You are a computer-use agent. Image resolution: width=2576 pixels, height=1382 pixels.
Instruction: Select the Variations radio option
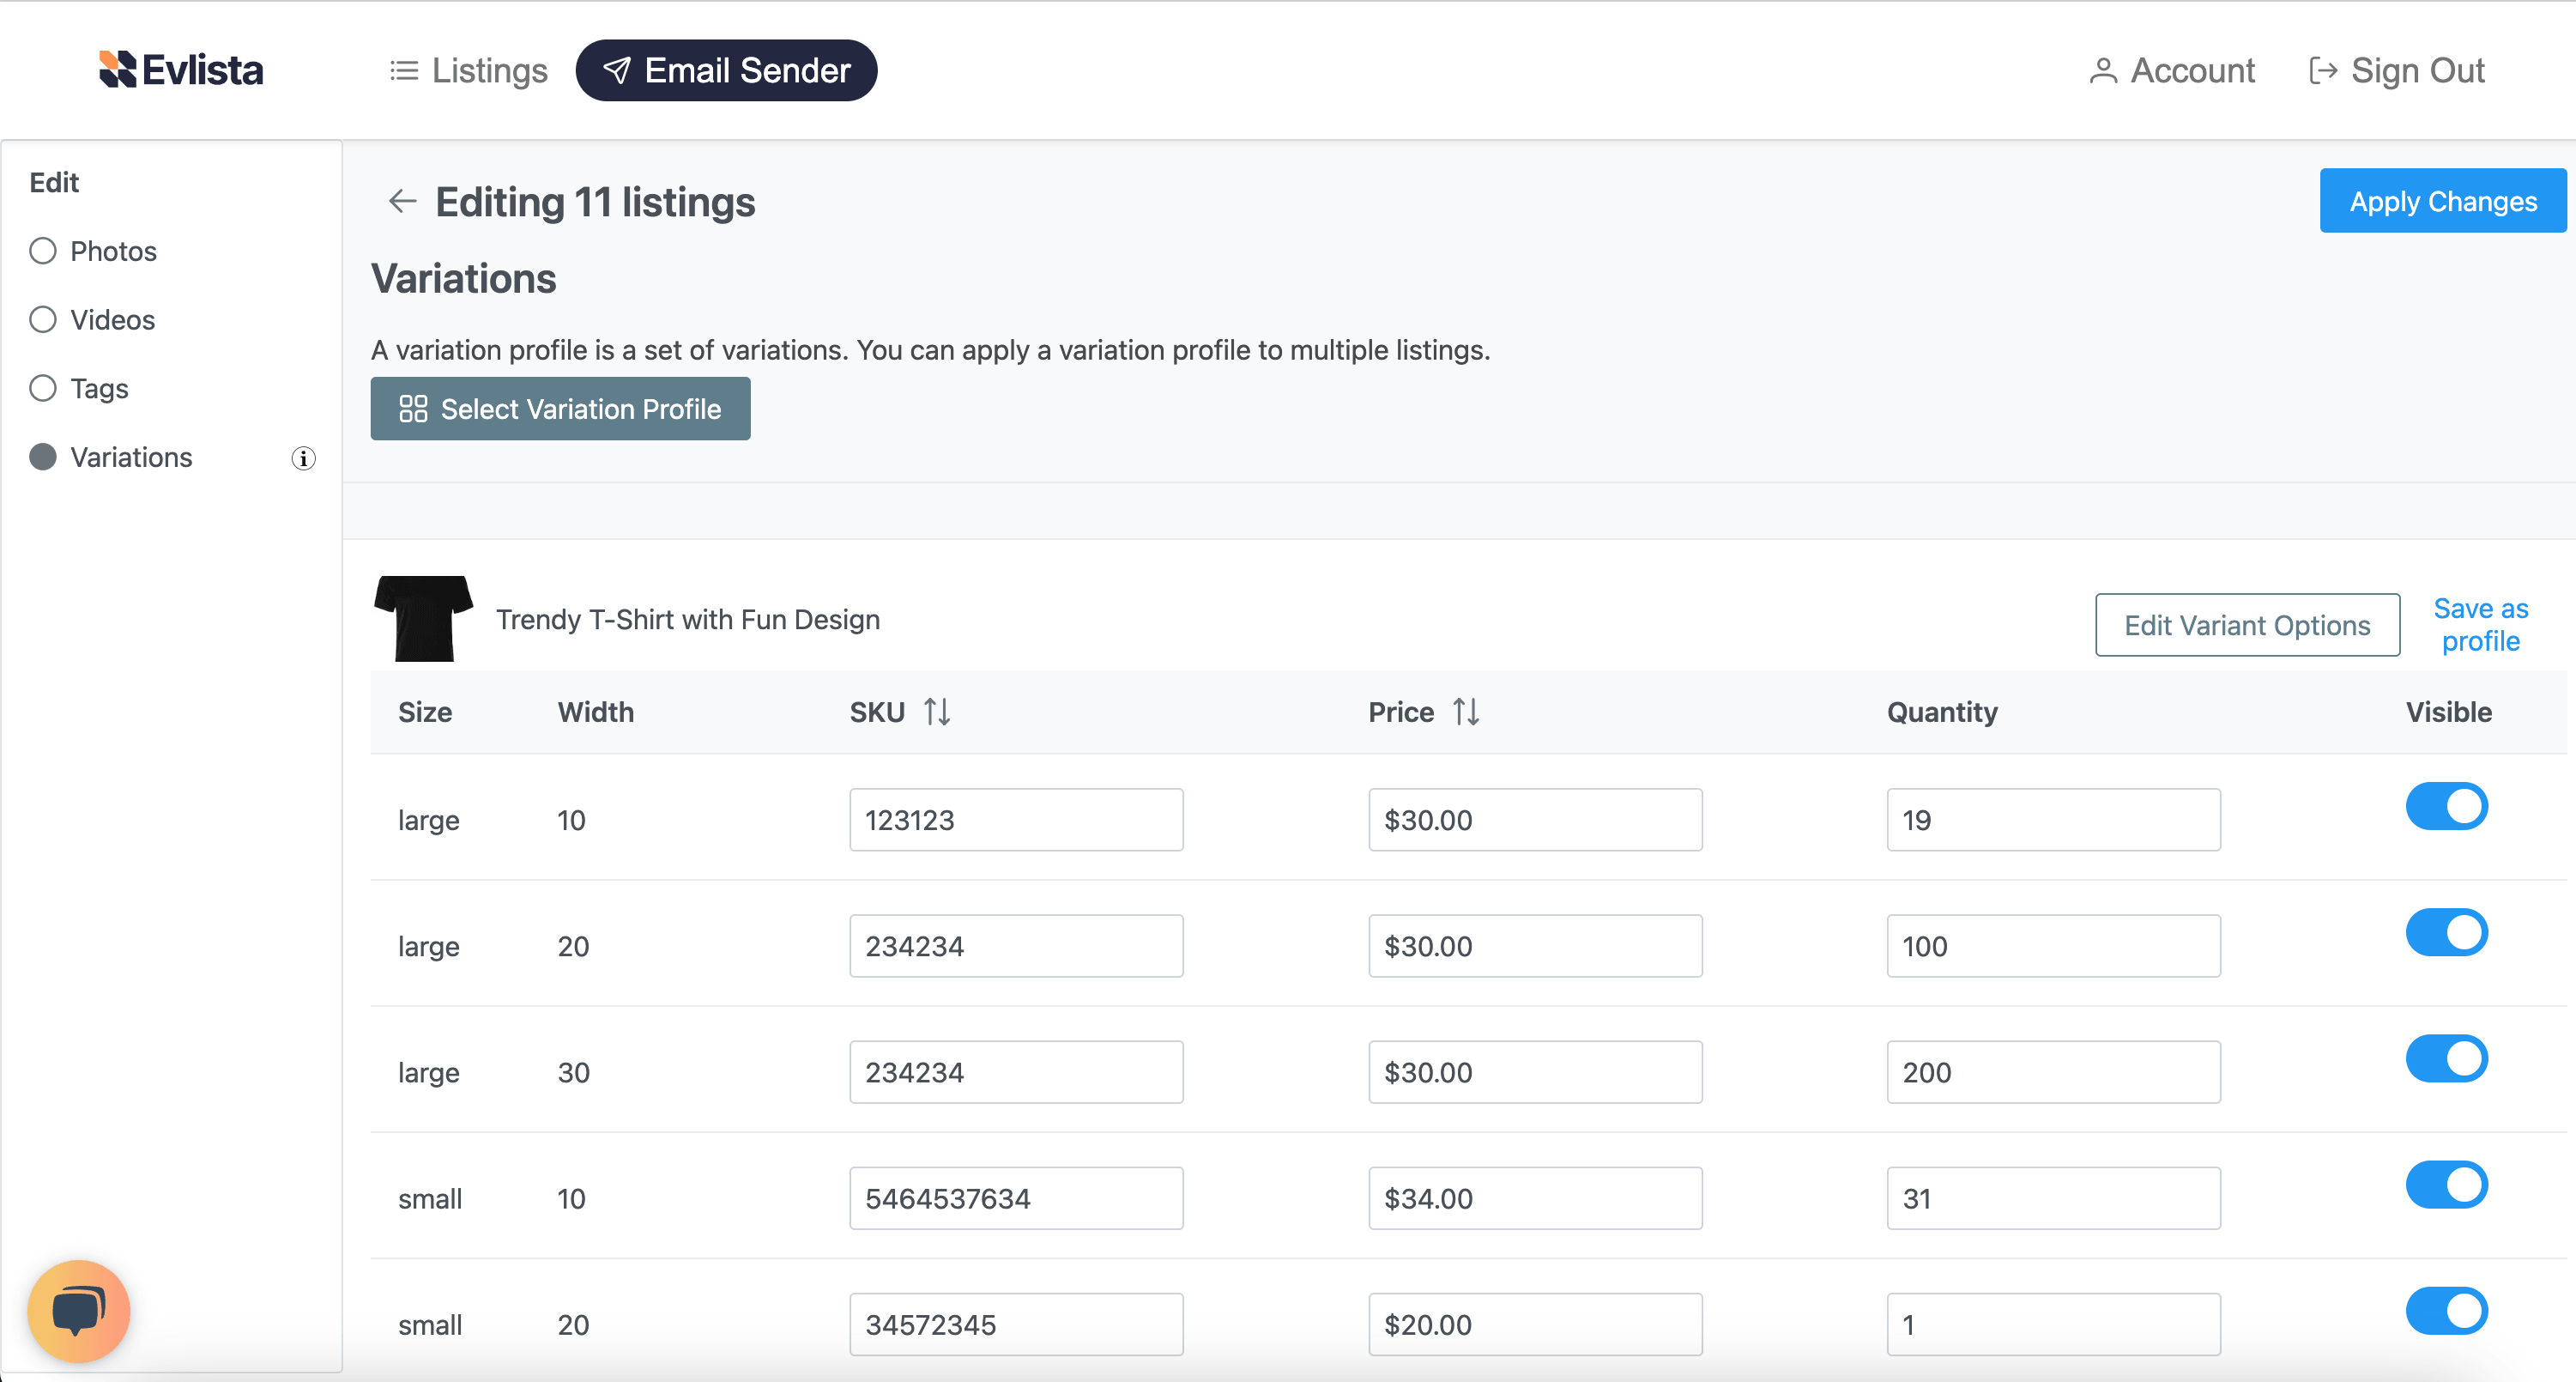tap(43, 457)
